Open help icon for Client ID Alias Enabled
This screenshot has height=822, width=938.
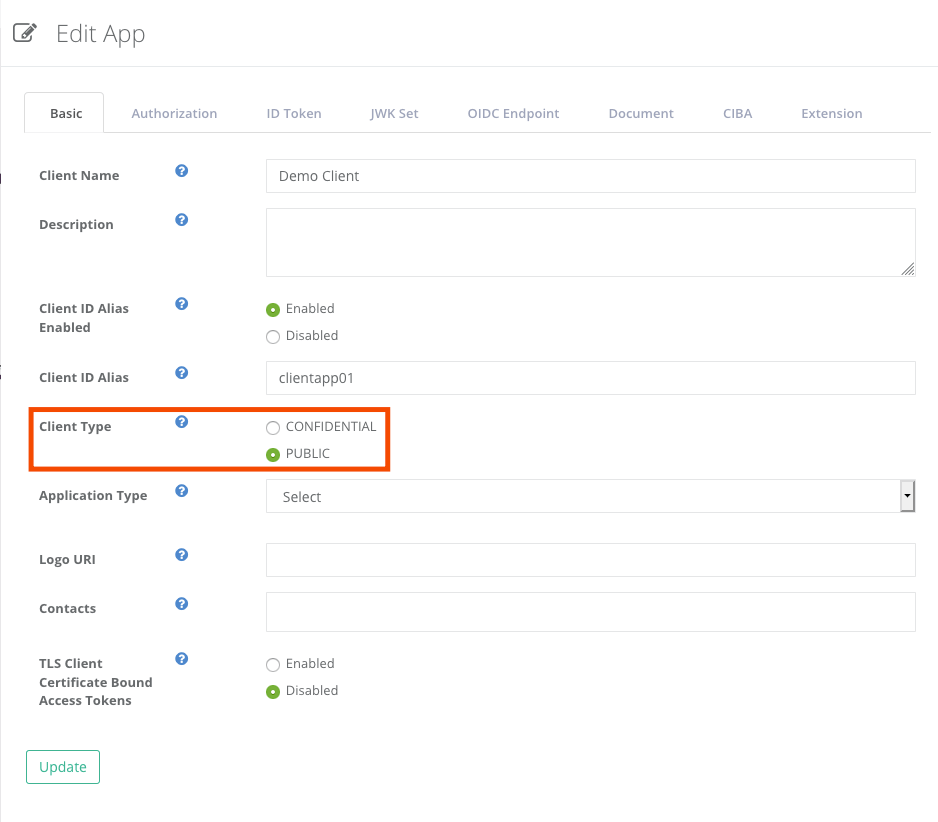pyautogui.click(x=182, y=304)
